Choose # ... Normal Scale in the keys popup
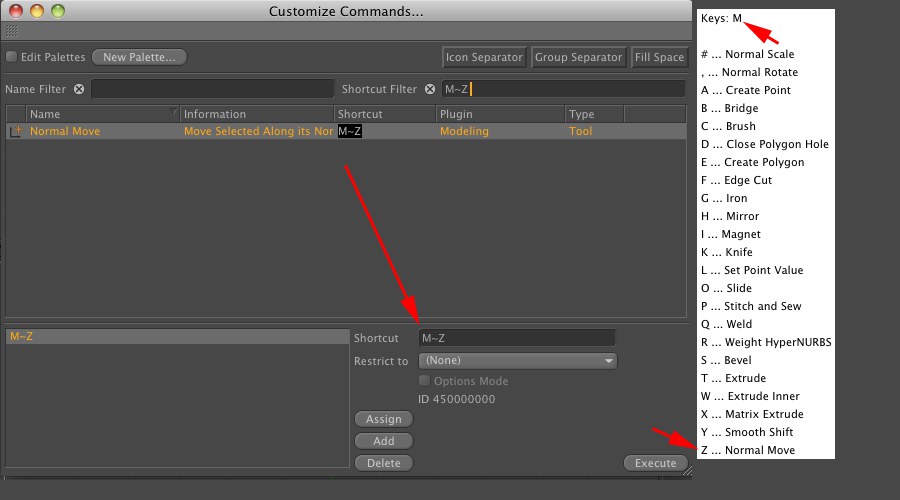This screenshot has width=900, height=500. click(747, 54)
